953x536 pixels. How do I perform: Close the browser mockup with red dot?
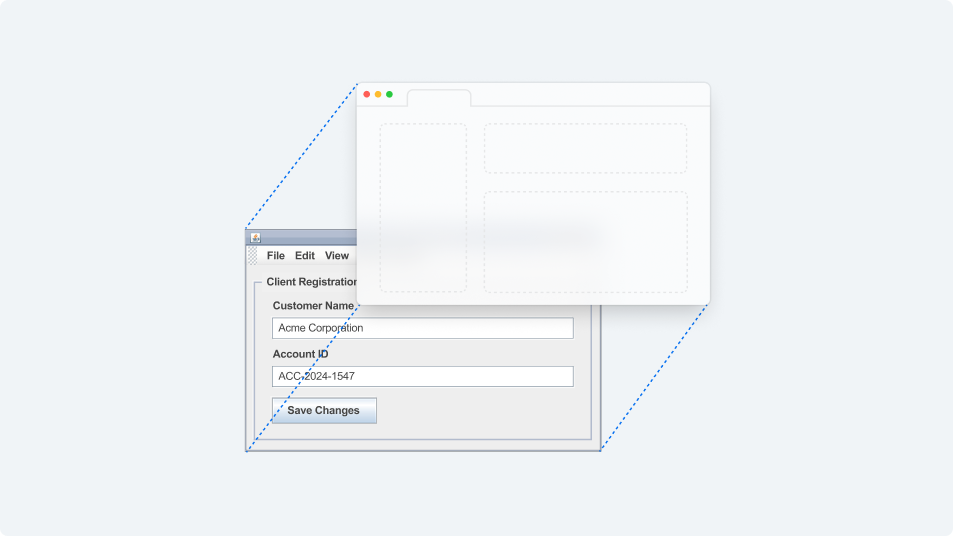(x=366, y=94)
